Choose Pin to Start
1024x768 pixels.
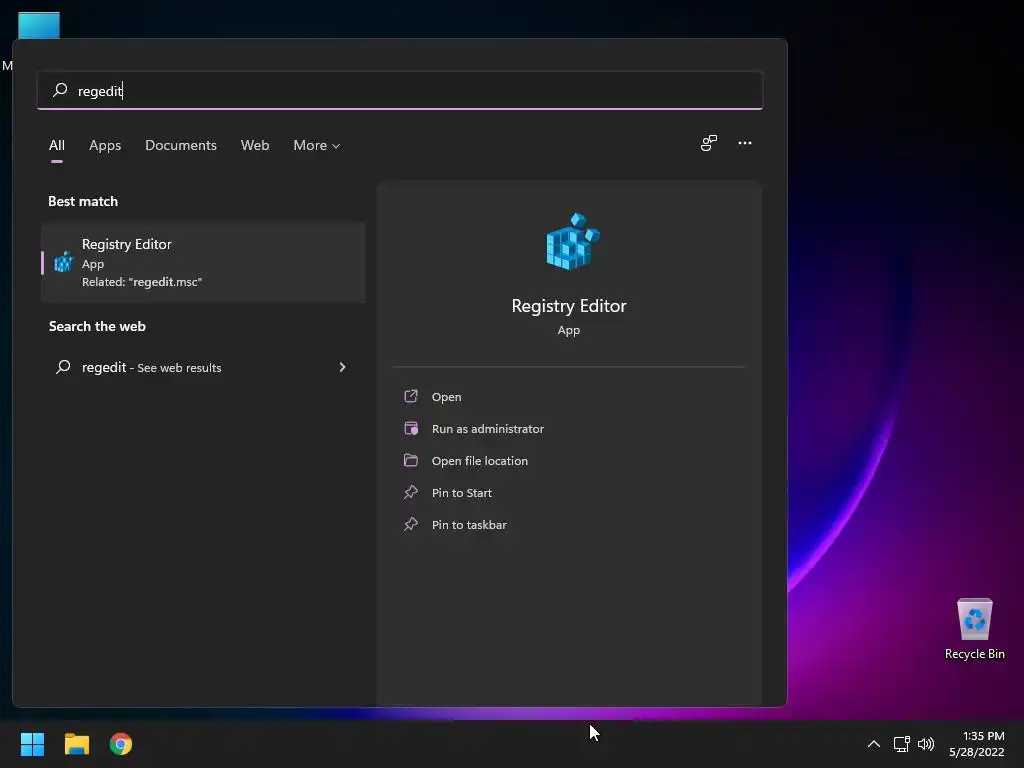tap(462, 493)
